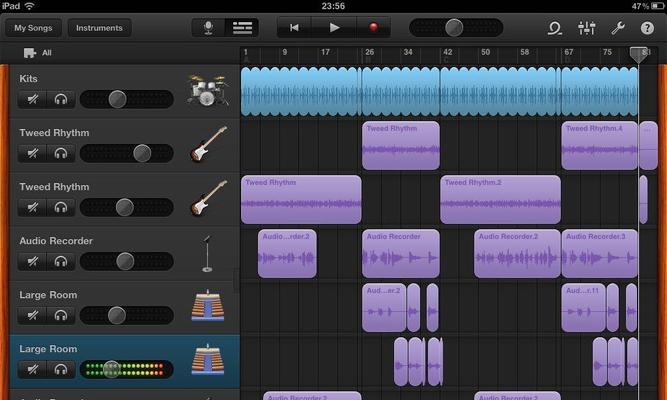This screenshot has width=667, height=400.
Task: Select the Audio Recorder.2 region at bar 50
Action: 517,254
